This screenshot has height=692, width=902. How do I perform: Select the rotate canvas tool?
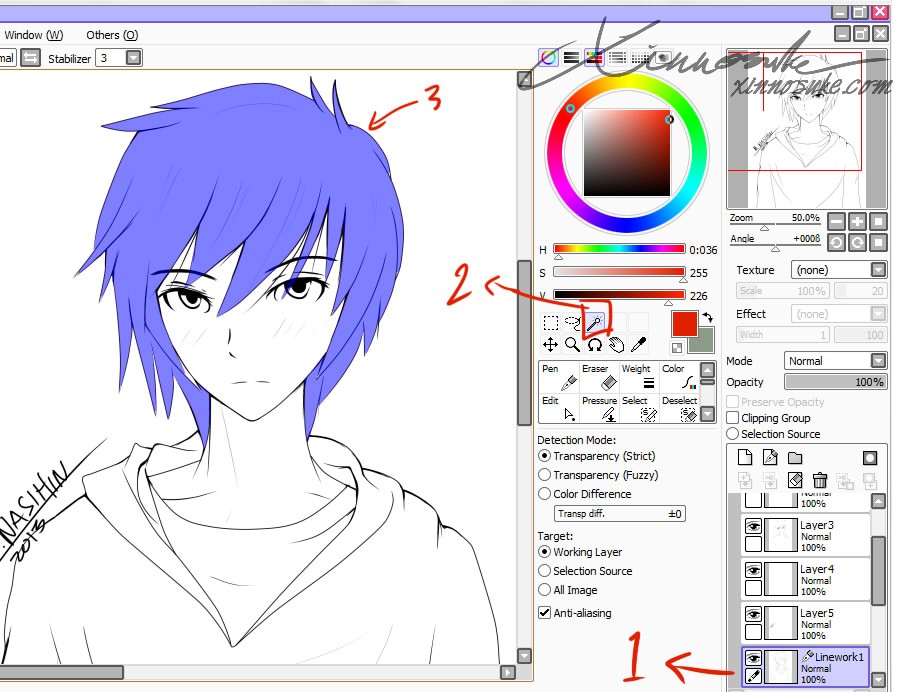595,345
